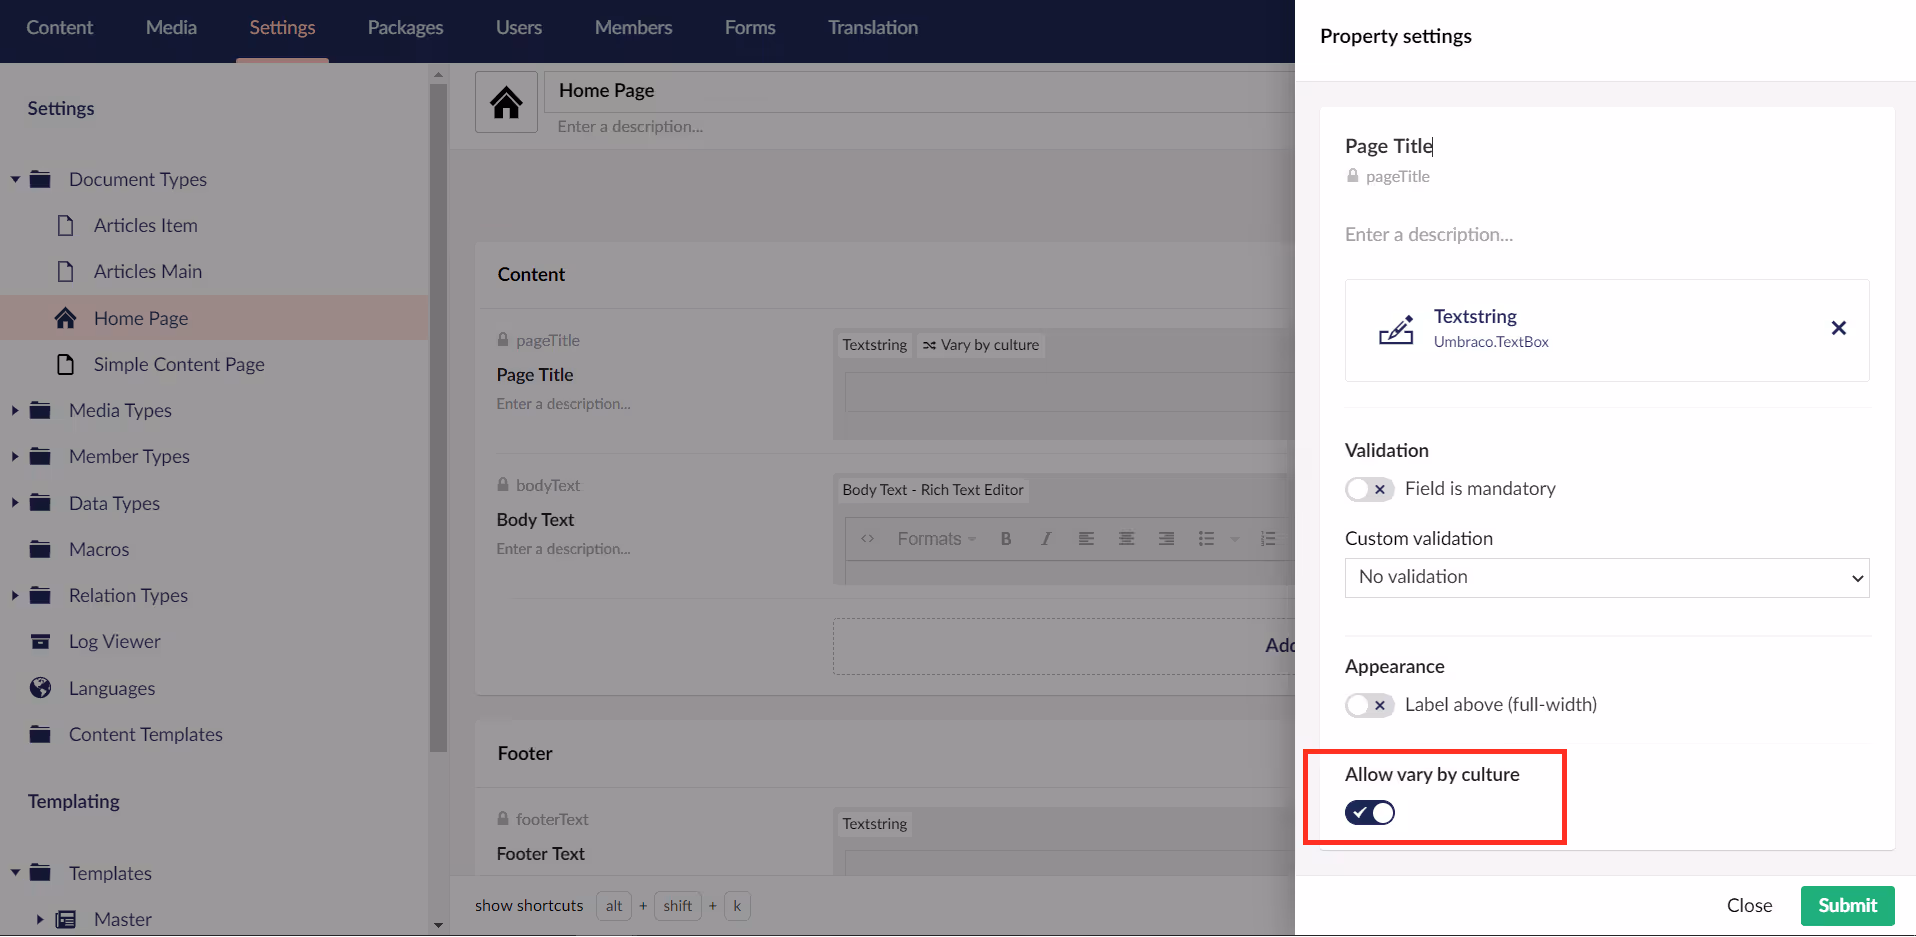This screenshot has height=937, width=1916.
Task: Submit the property settings
Action: point(1846,905)
